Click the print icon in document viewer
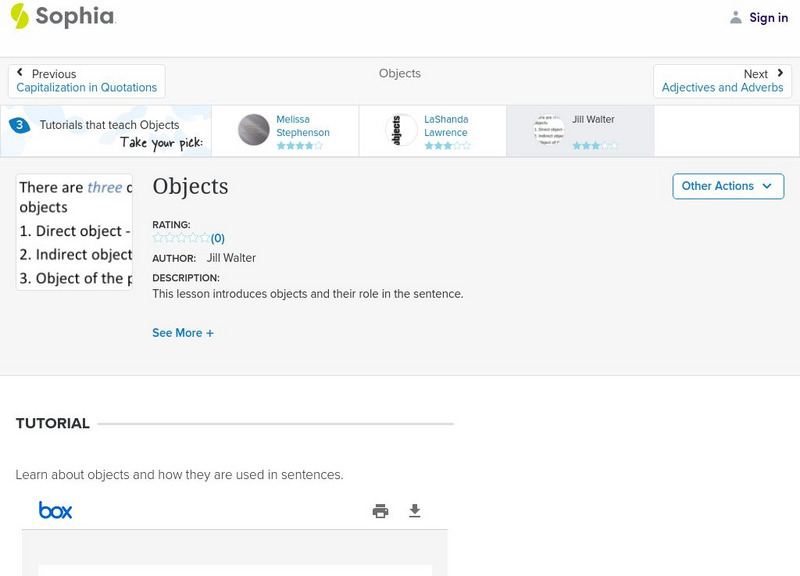800x576 pixels. pyautogui.click(x=380, y=511)
